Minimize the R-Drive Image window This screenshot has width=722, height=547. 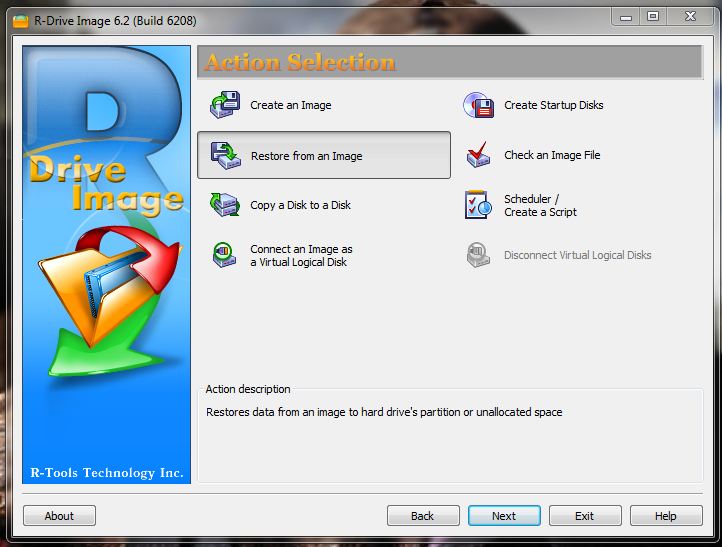click(626, 16)
